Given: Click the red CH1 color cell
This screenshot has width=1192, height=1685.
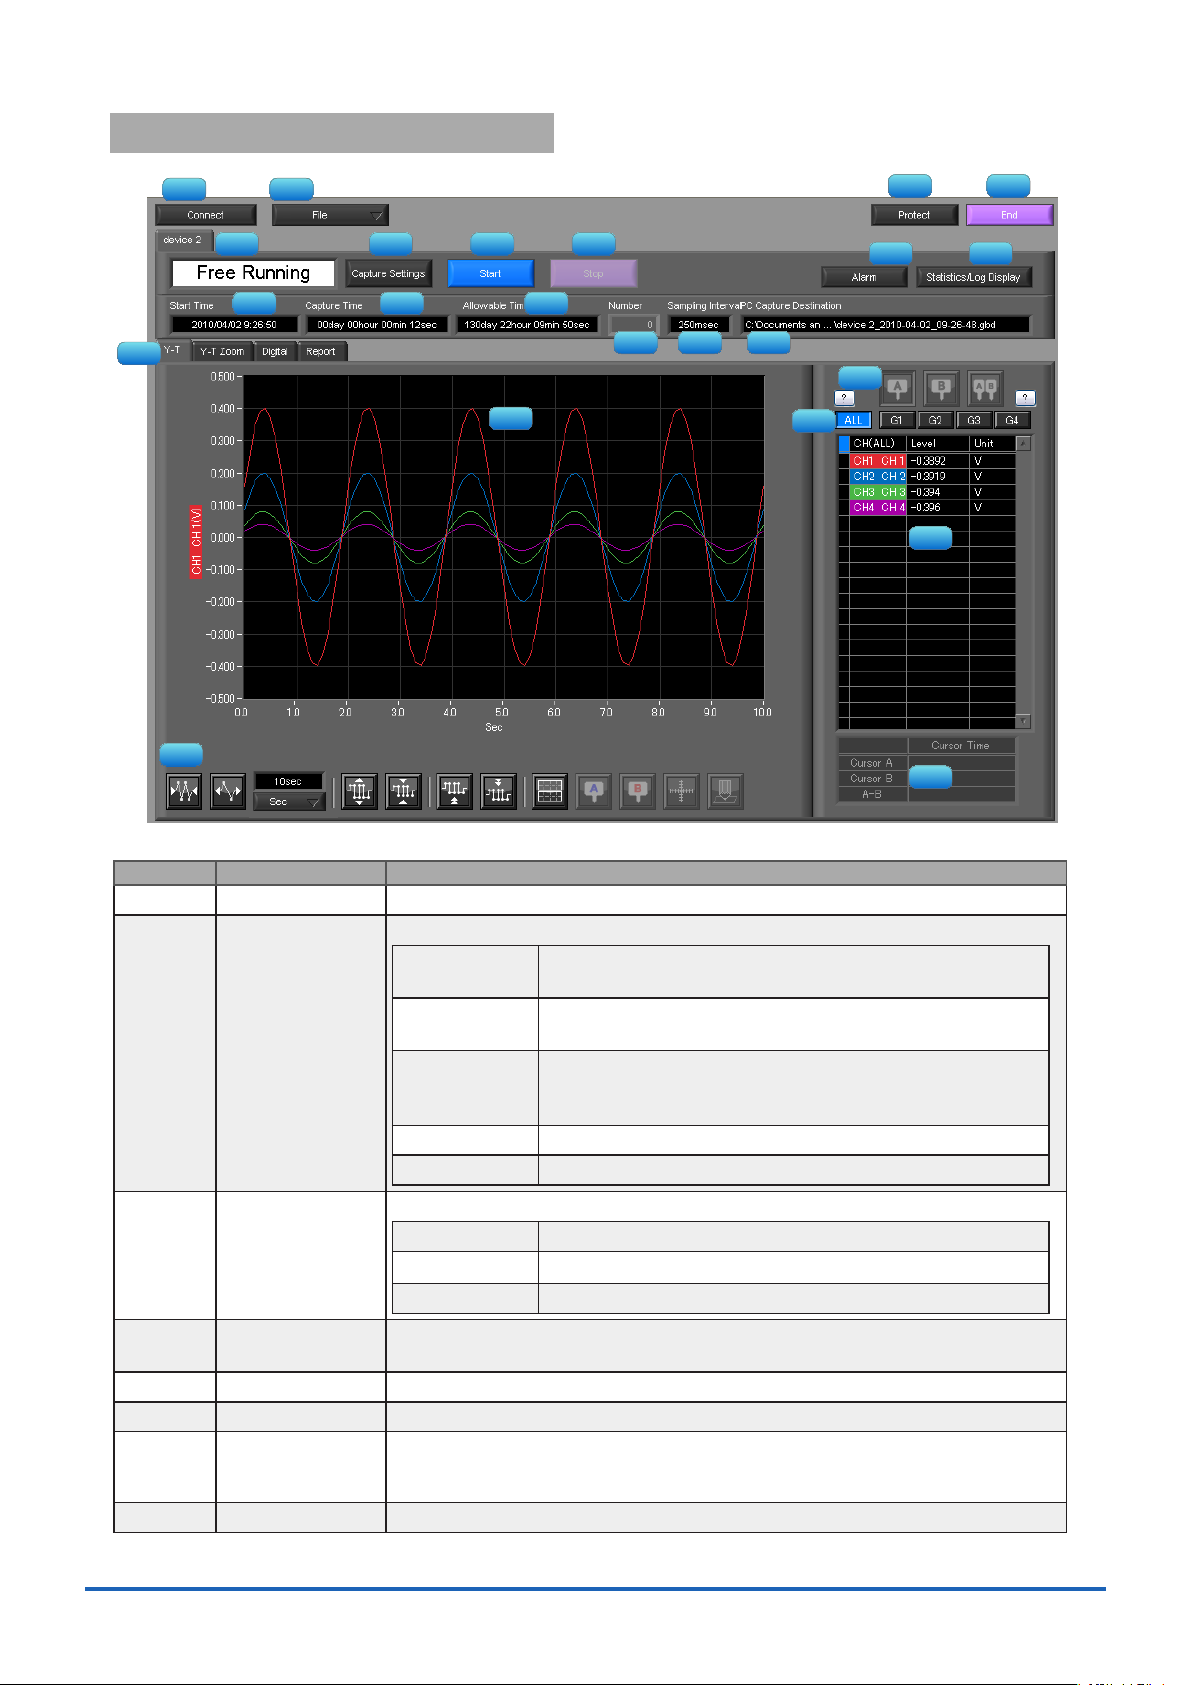Looking at the screenshot, I should tap(878, 461).
